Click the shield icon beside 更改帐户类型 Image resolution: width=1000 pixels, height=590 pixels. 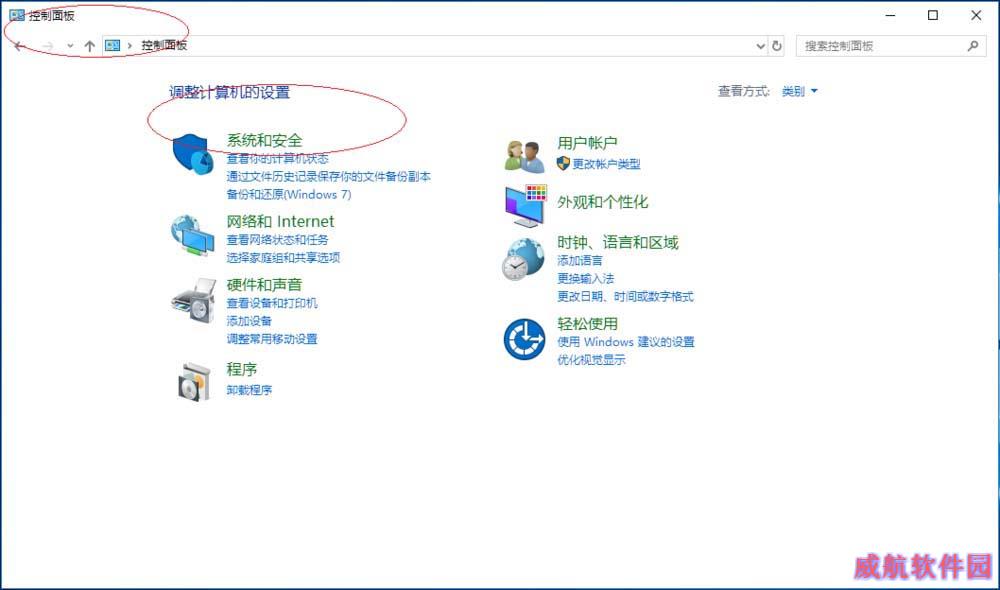coord(563,163)
